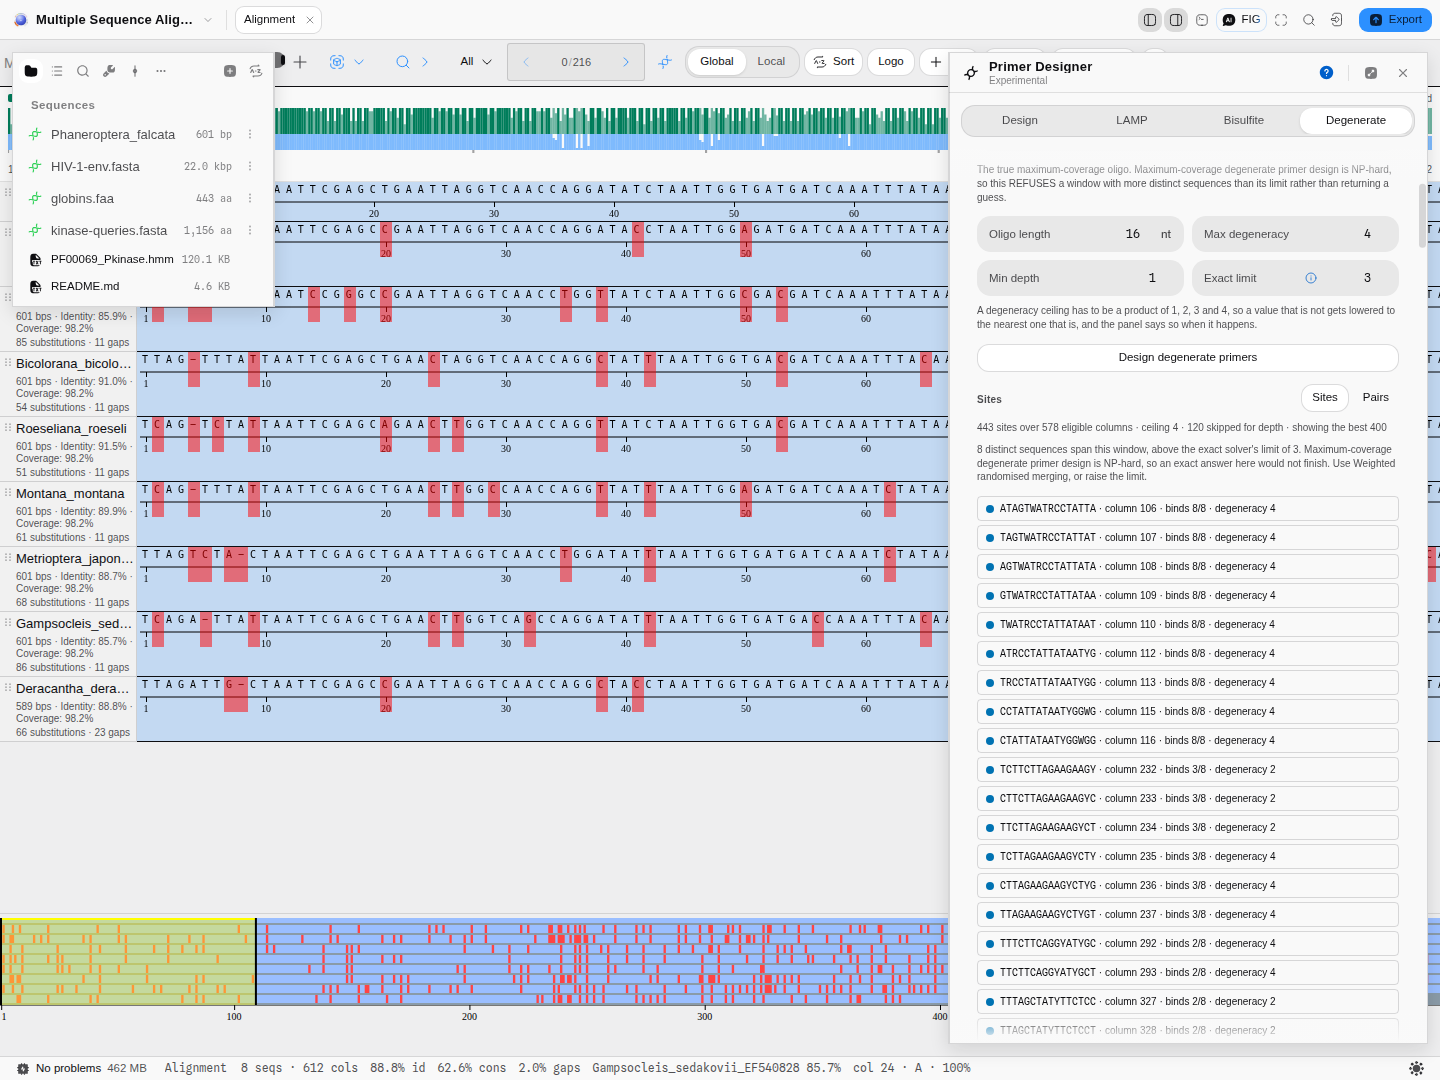
Task: Click the Export button
Action: click(x=1395, y=20)
